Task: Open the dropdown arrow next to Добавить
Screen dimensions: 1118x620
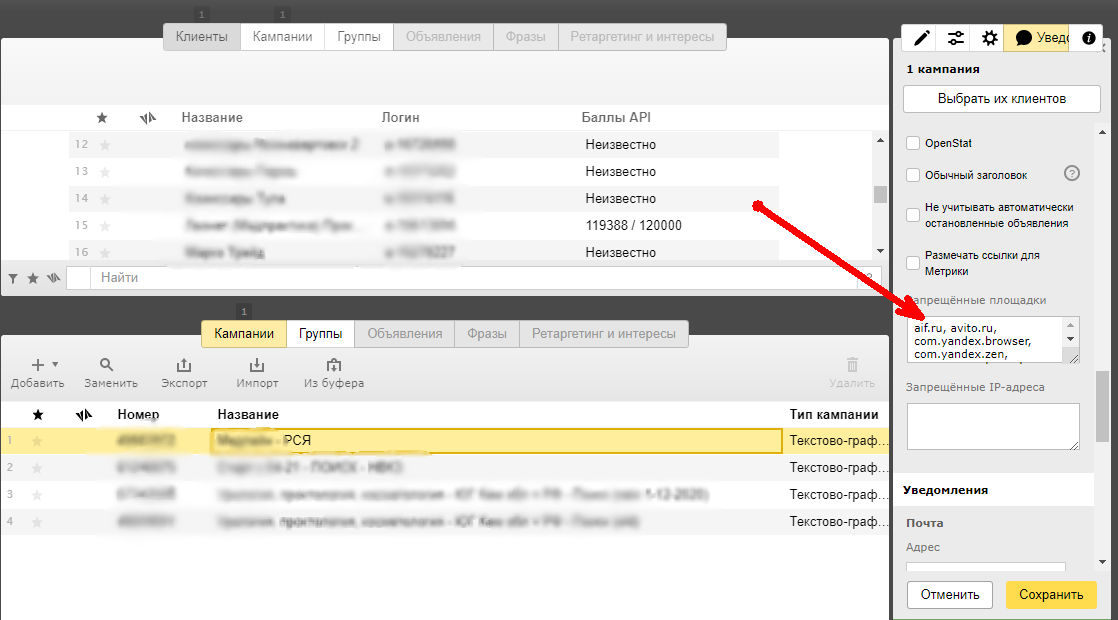Action: [55, 365]
